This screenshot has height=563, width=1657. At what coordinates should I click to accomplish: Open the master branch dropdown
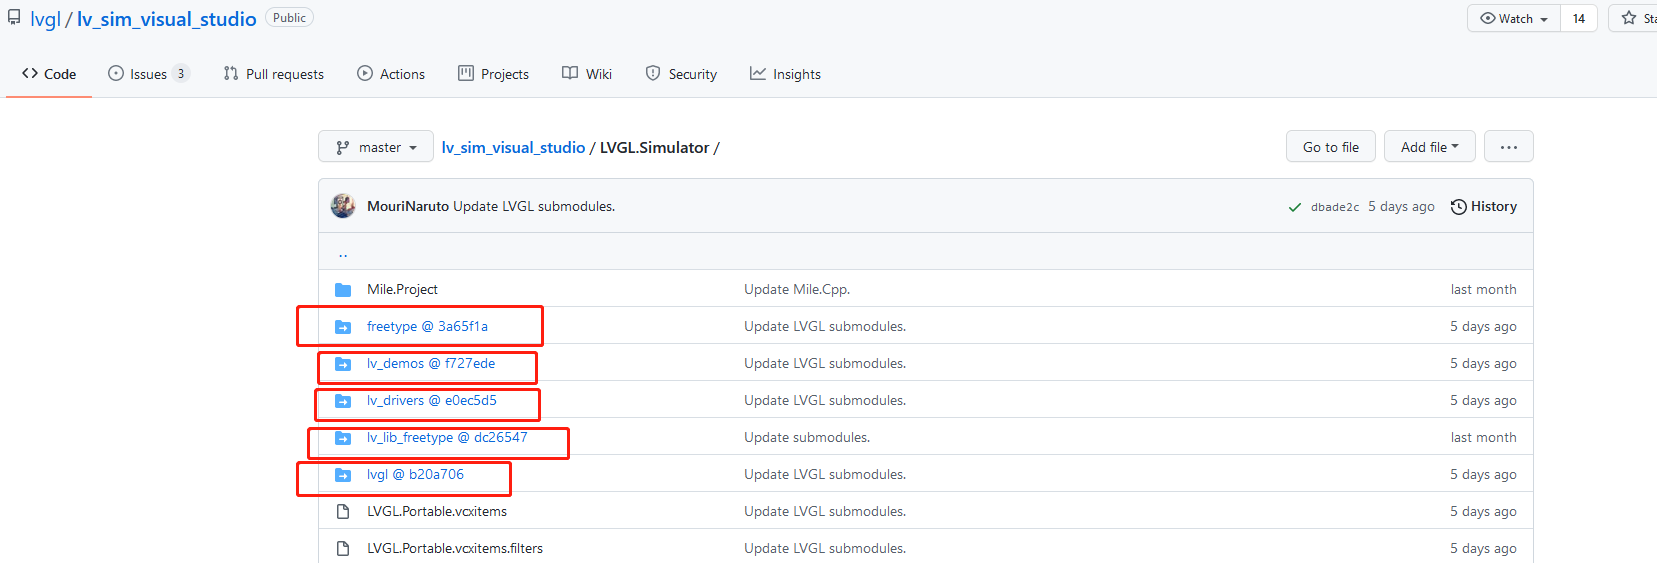(376, 147)
